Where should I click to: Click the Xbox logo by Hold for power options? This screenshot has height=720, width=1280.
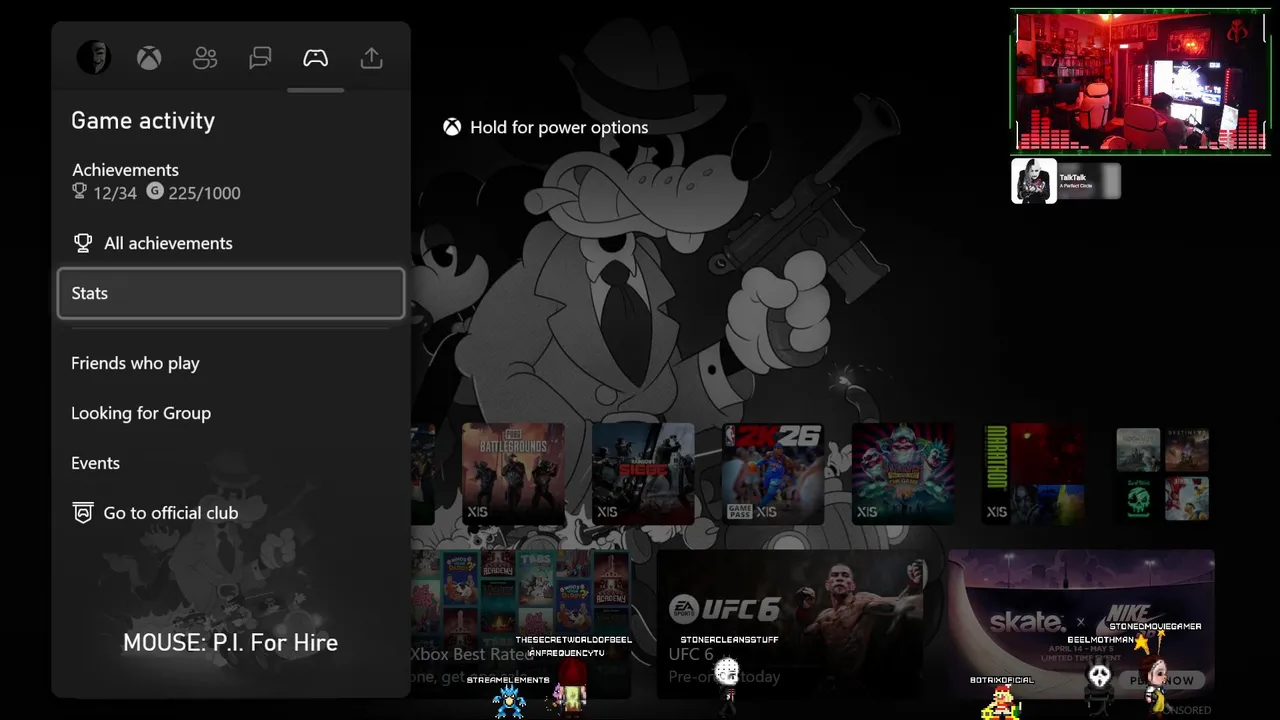point(452,127)
